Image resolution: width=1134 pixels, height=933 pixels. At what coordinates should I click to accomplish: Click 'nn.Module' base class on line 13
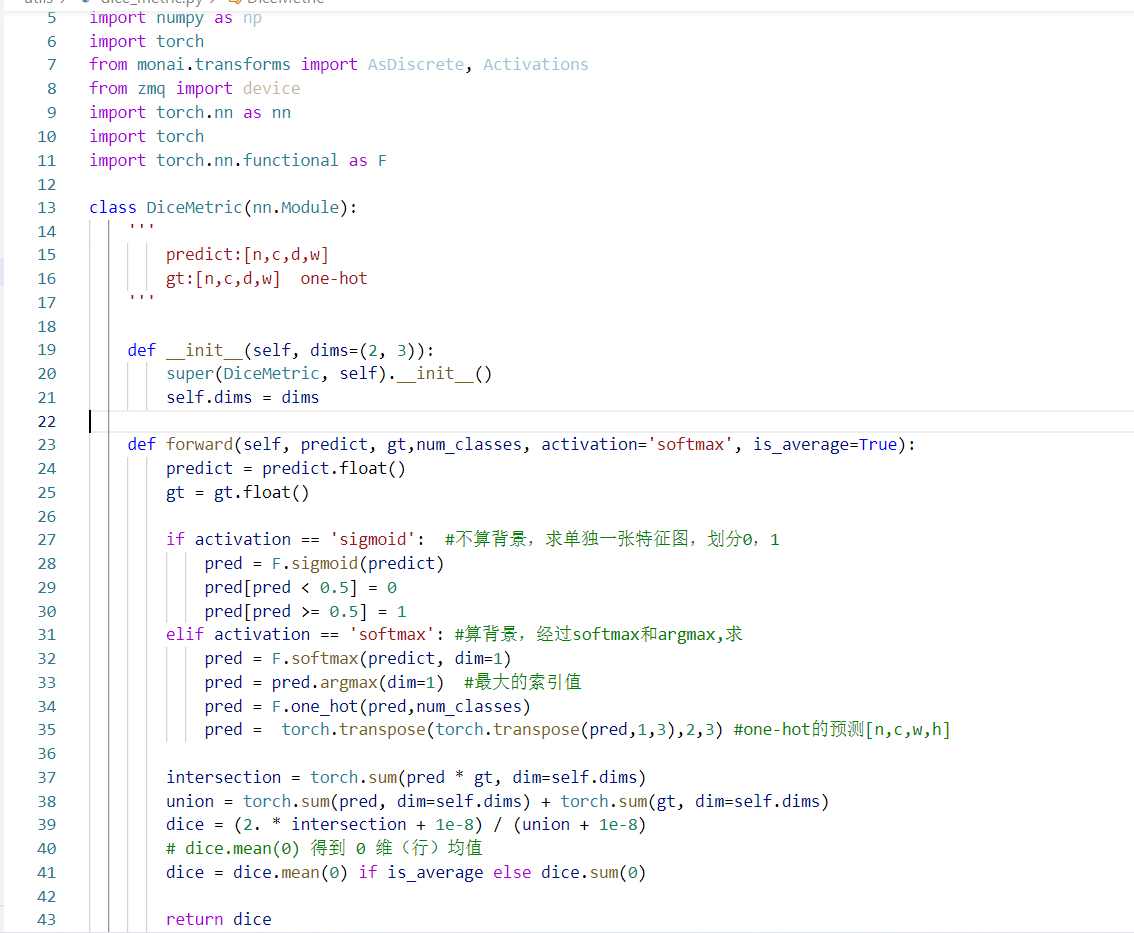pyautogui.click(x=296, y=208)
